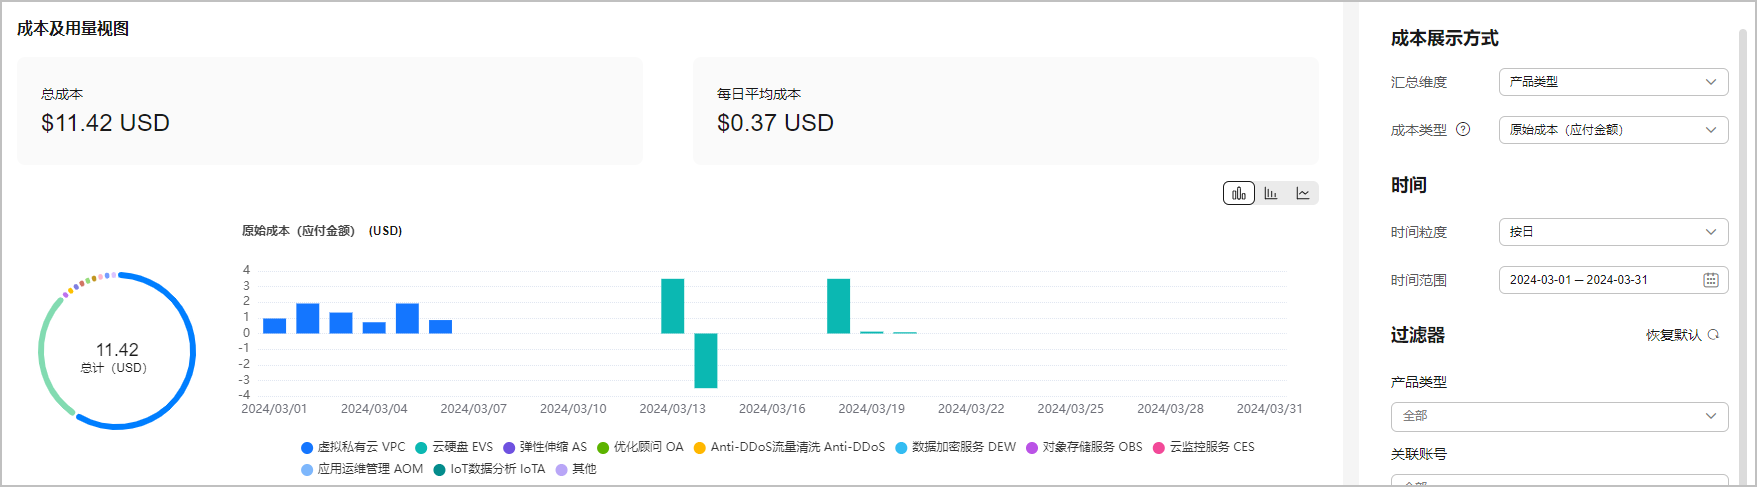Toggle 对象存储服务 OBS legend series
1757x487 pixels.
pyautogui.click(x=1084, y=447)
